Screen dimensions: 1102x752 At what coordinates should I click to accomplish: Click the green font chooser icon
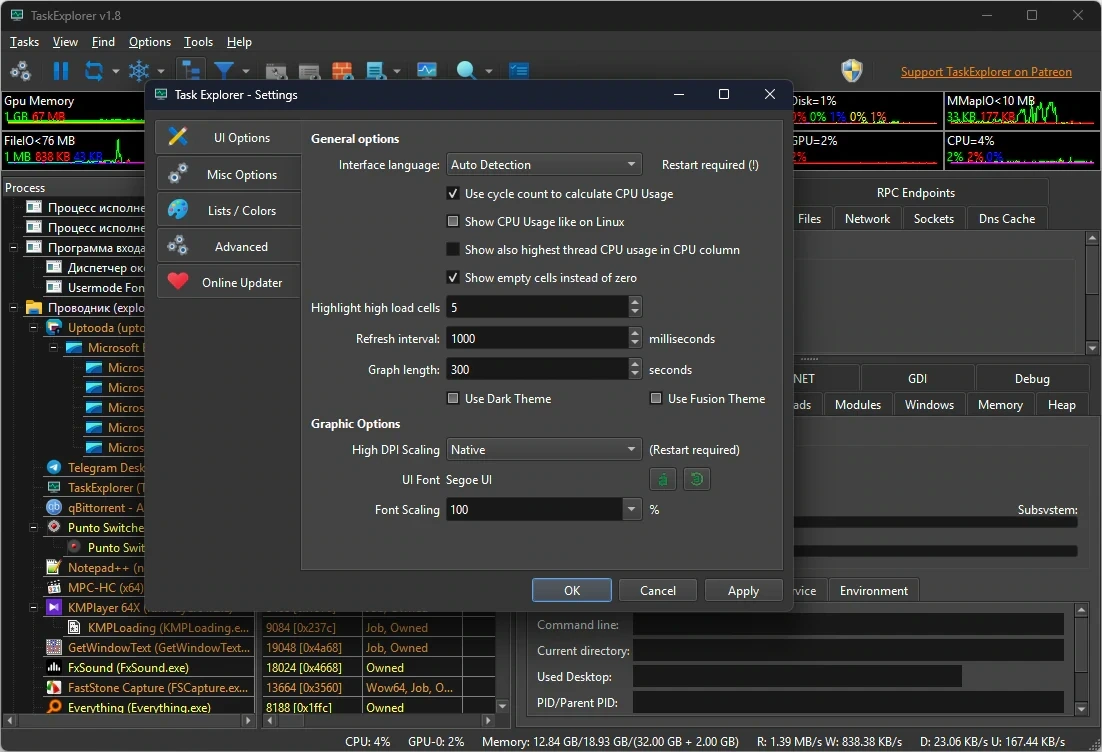pyautogui.click(x=663, y=479)
